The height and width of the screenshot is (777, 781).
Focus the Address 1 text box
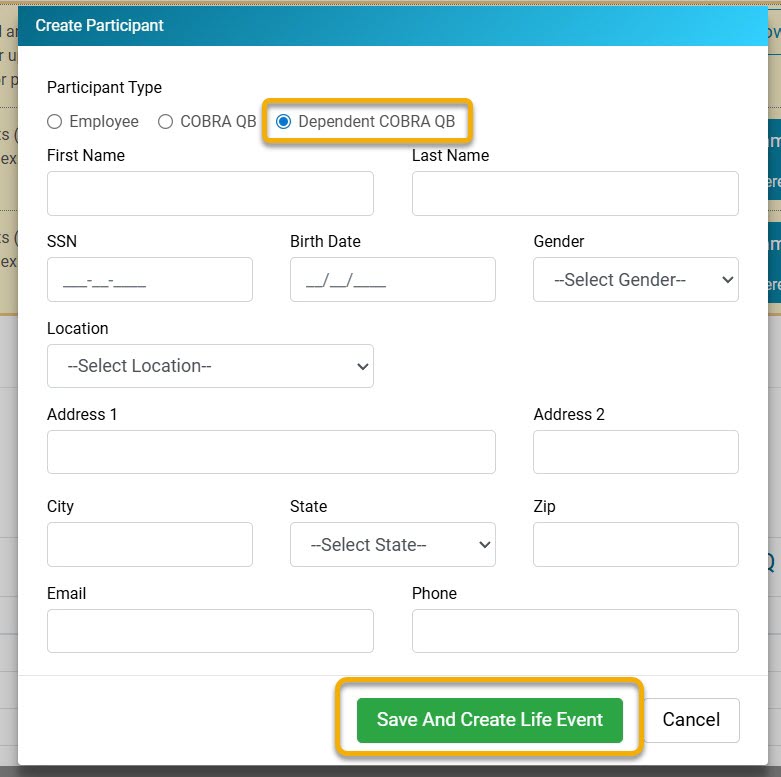tap(271, 452)
